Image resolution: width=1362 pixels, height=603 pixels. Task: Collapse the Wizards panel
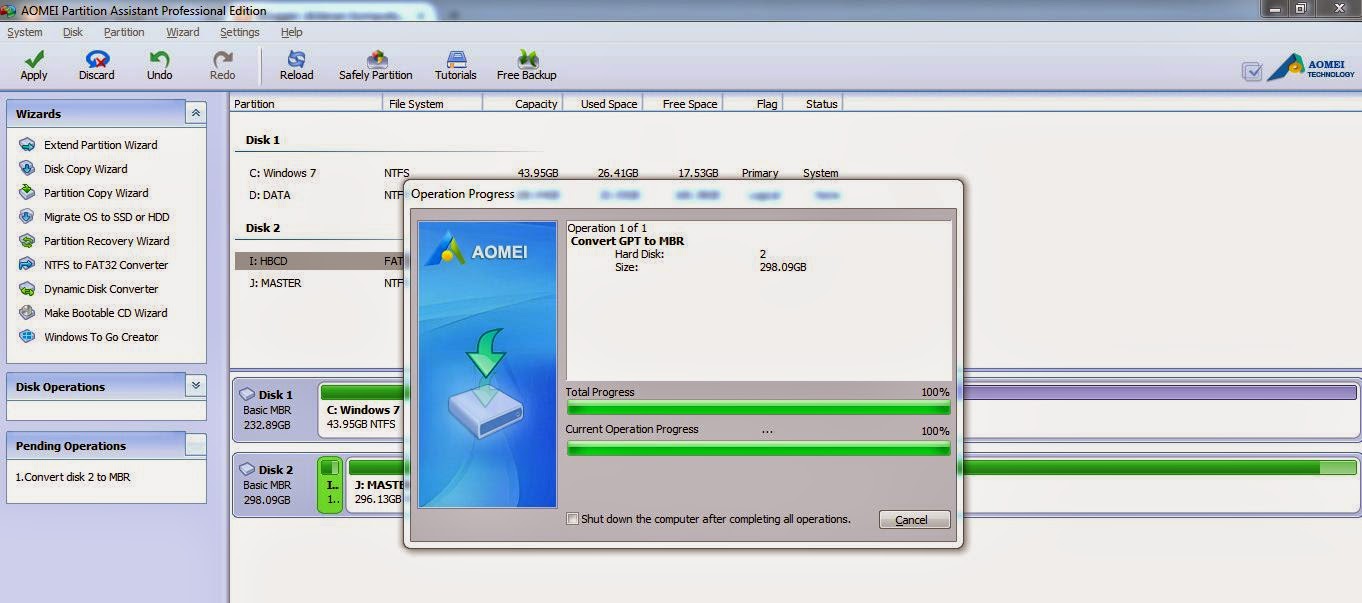pyautogui.click(x=196, y=114)
